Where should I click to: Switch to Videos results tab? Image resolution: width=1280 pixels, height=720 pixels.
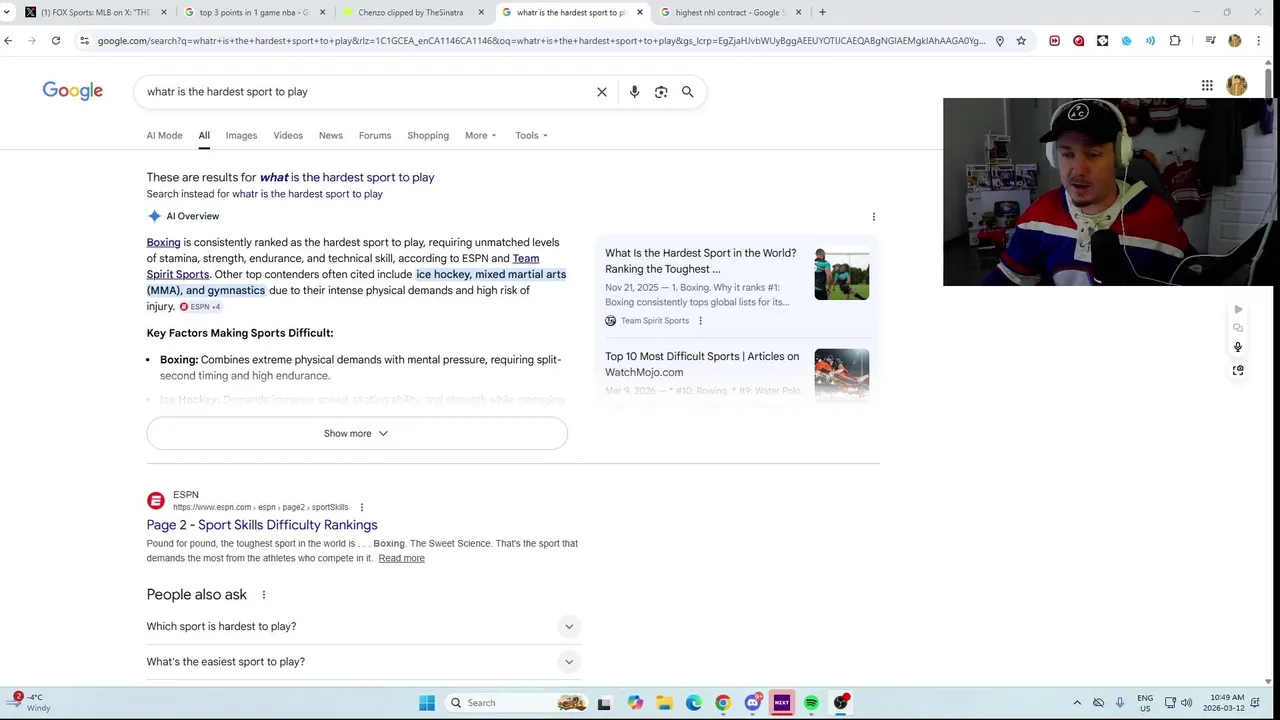[288, 136]
